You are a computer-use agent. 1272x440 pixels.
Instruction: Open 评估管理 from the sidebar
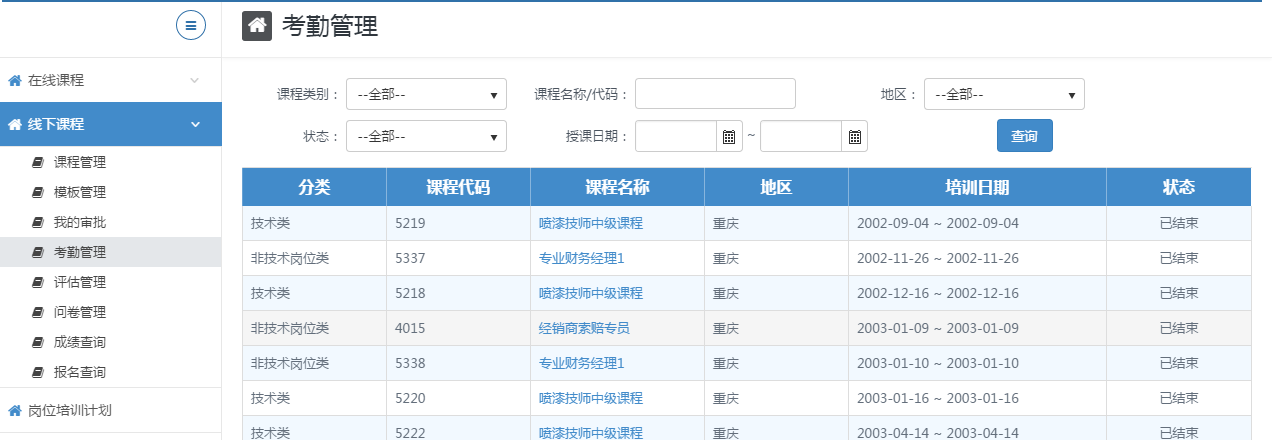pos(80,282)
